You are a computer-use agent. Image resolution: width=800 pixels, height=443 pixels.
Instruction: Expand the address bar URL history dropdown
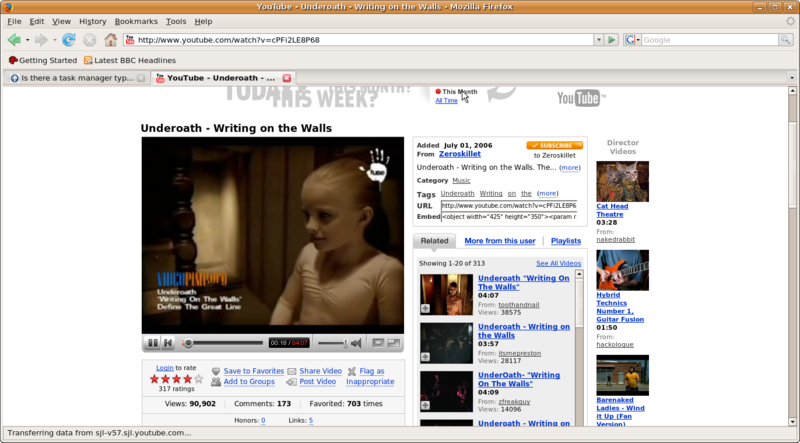[x=598, y=40]
